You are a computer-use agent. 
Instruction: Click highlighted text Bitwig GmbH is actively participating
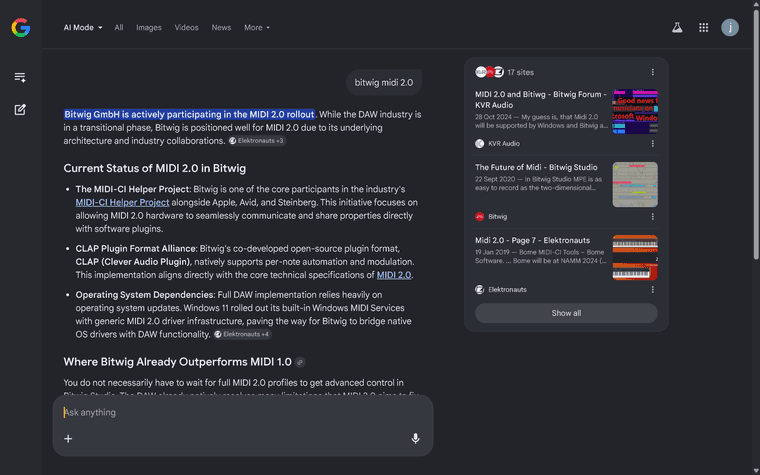(x=189, y=115)
